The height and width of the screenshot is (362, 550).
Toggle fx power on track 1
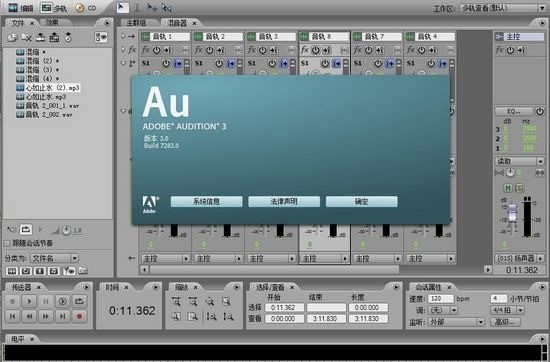(x=156, y=50)
